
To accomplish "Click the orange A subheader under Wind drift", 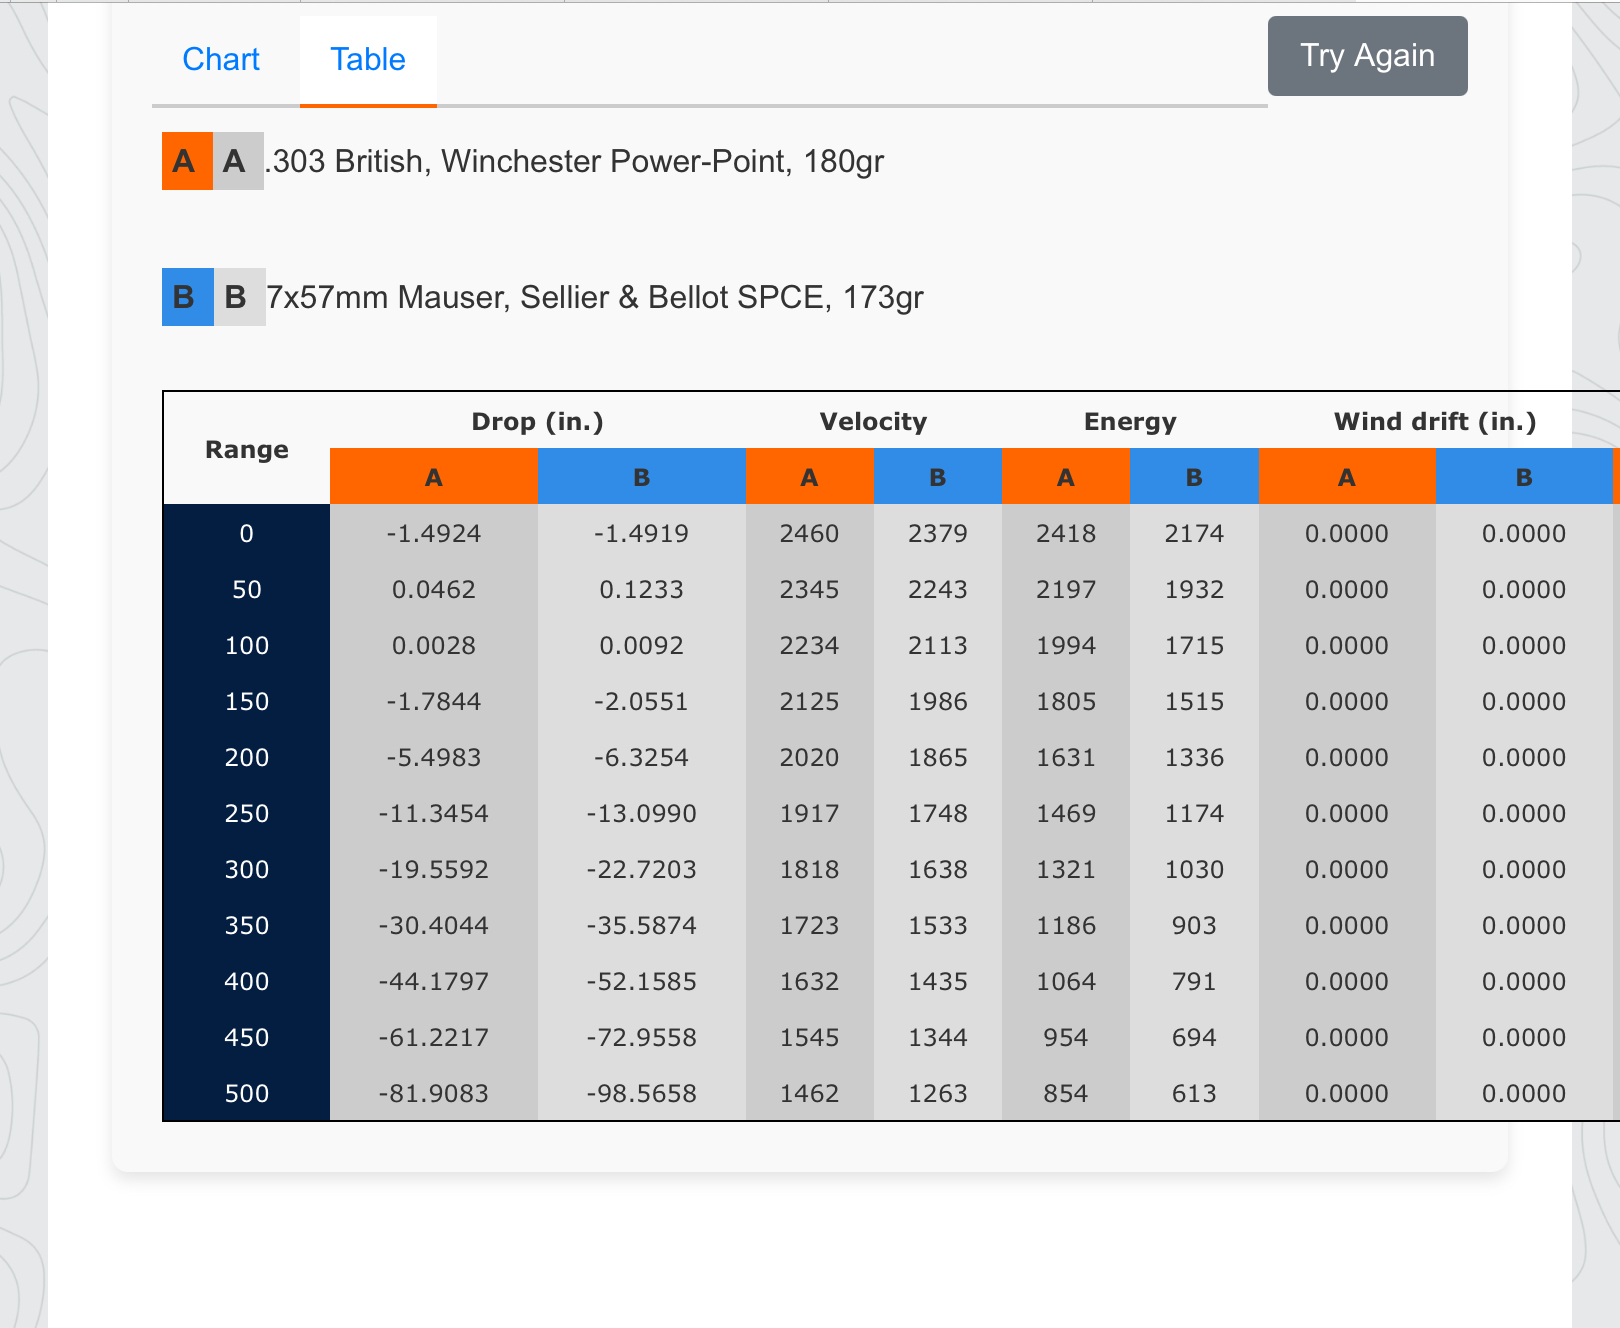I will (1347, 477).
